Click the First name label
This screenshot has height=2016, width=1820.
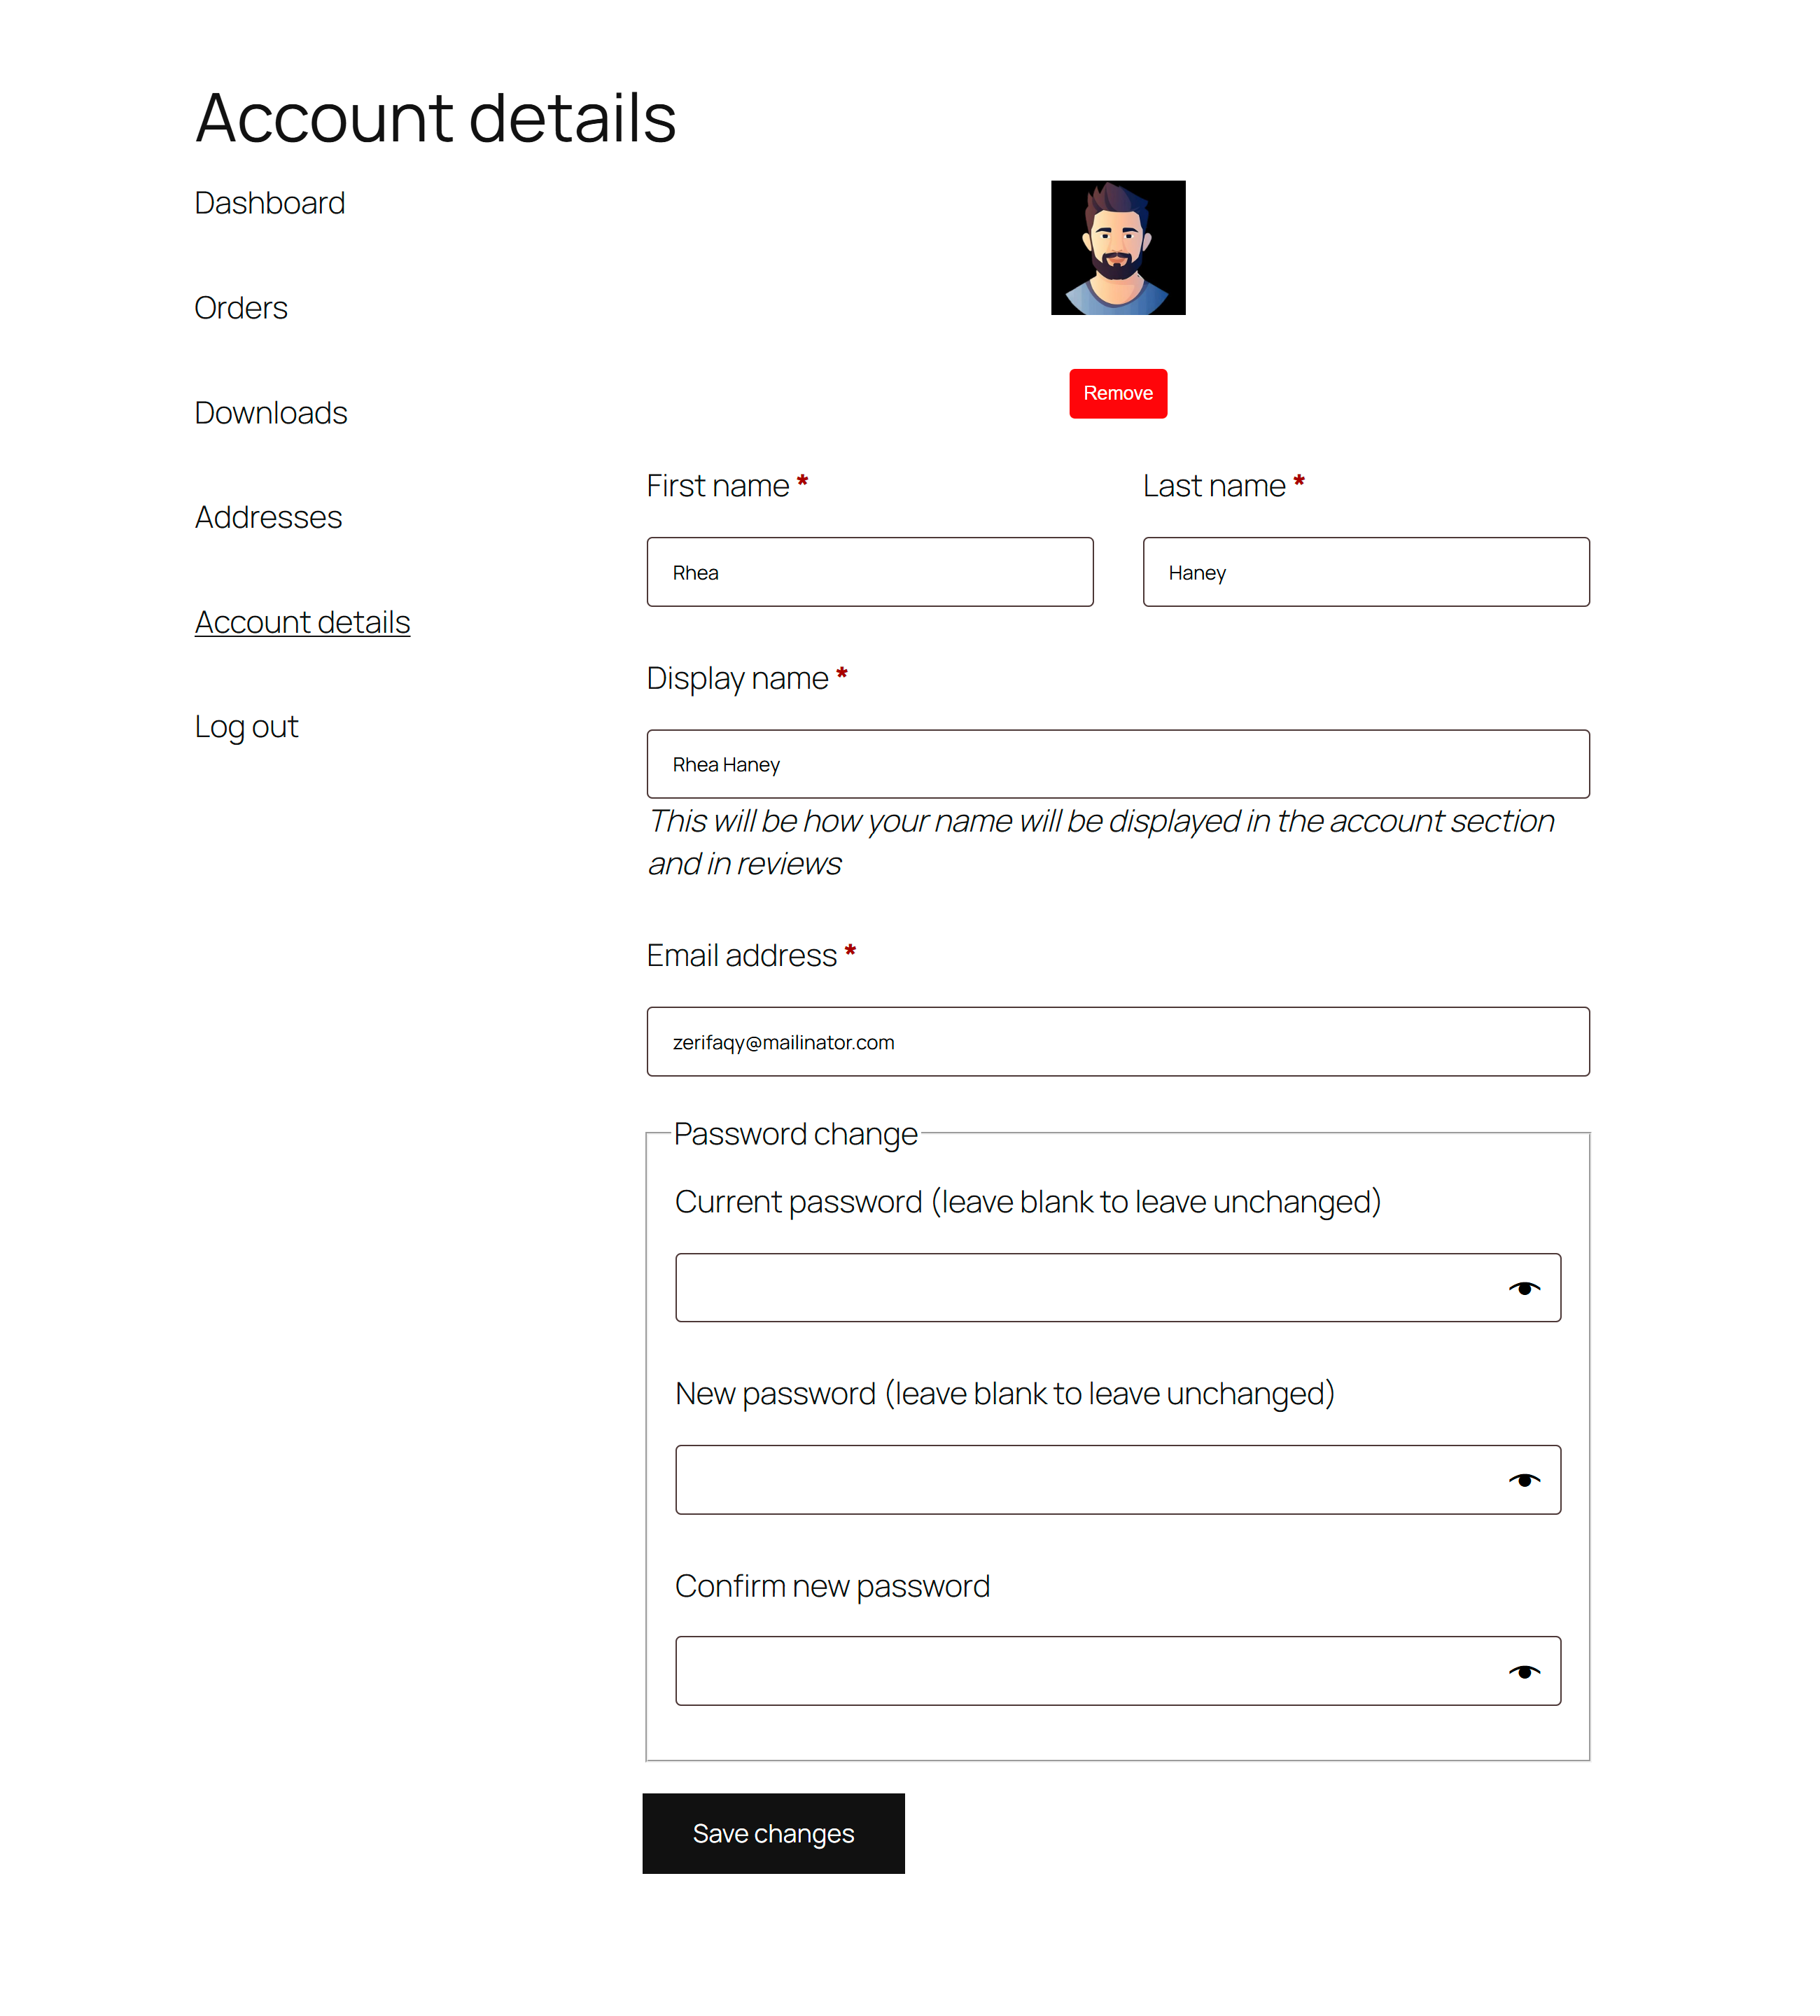pos(727,486)
